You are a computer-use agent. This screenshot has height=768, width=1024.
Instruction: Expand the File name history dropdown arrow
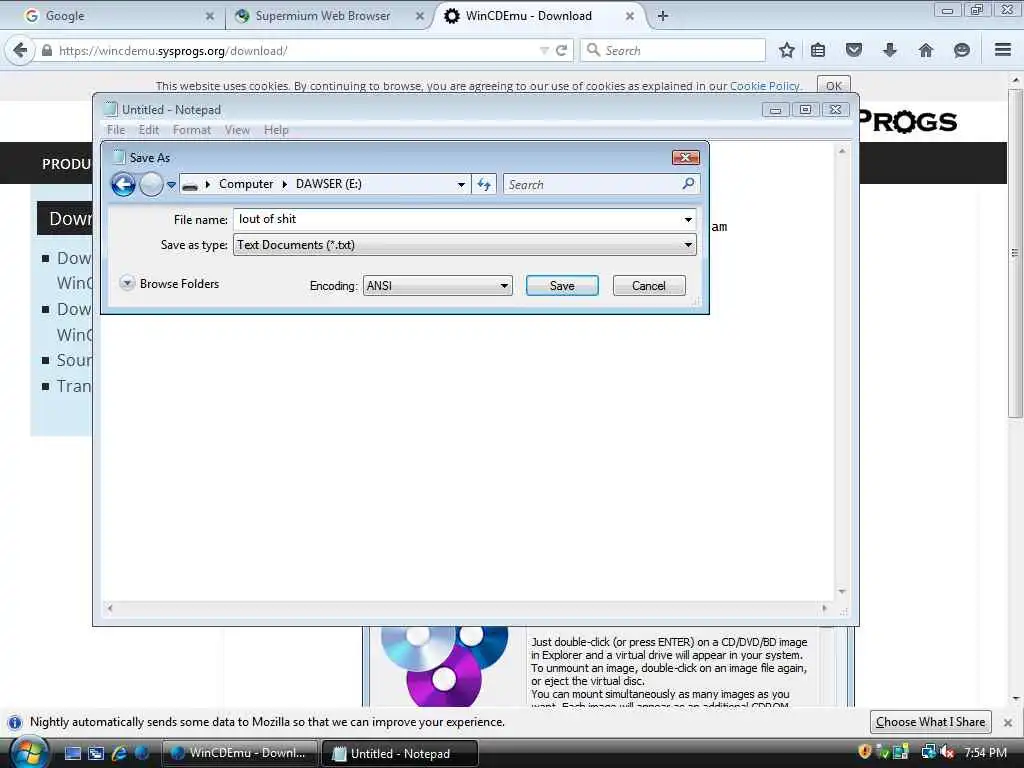688,219
